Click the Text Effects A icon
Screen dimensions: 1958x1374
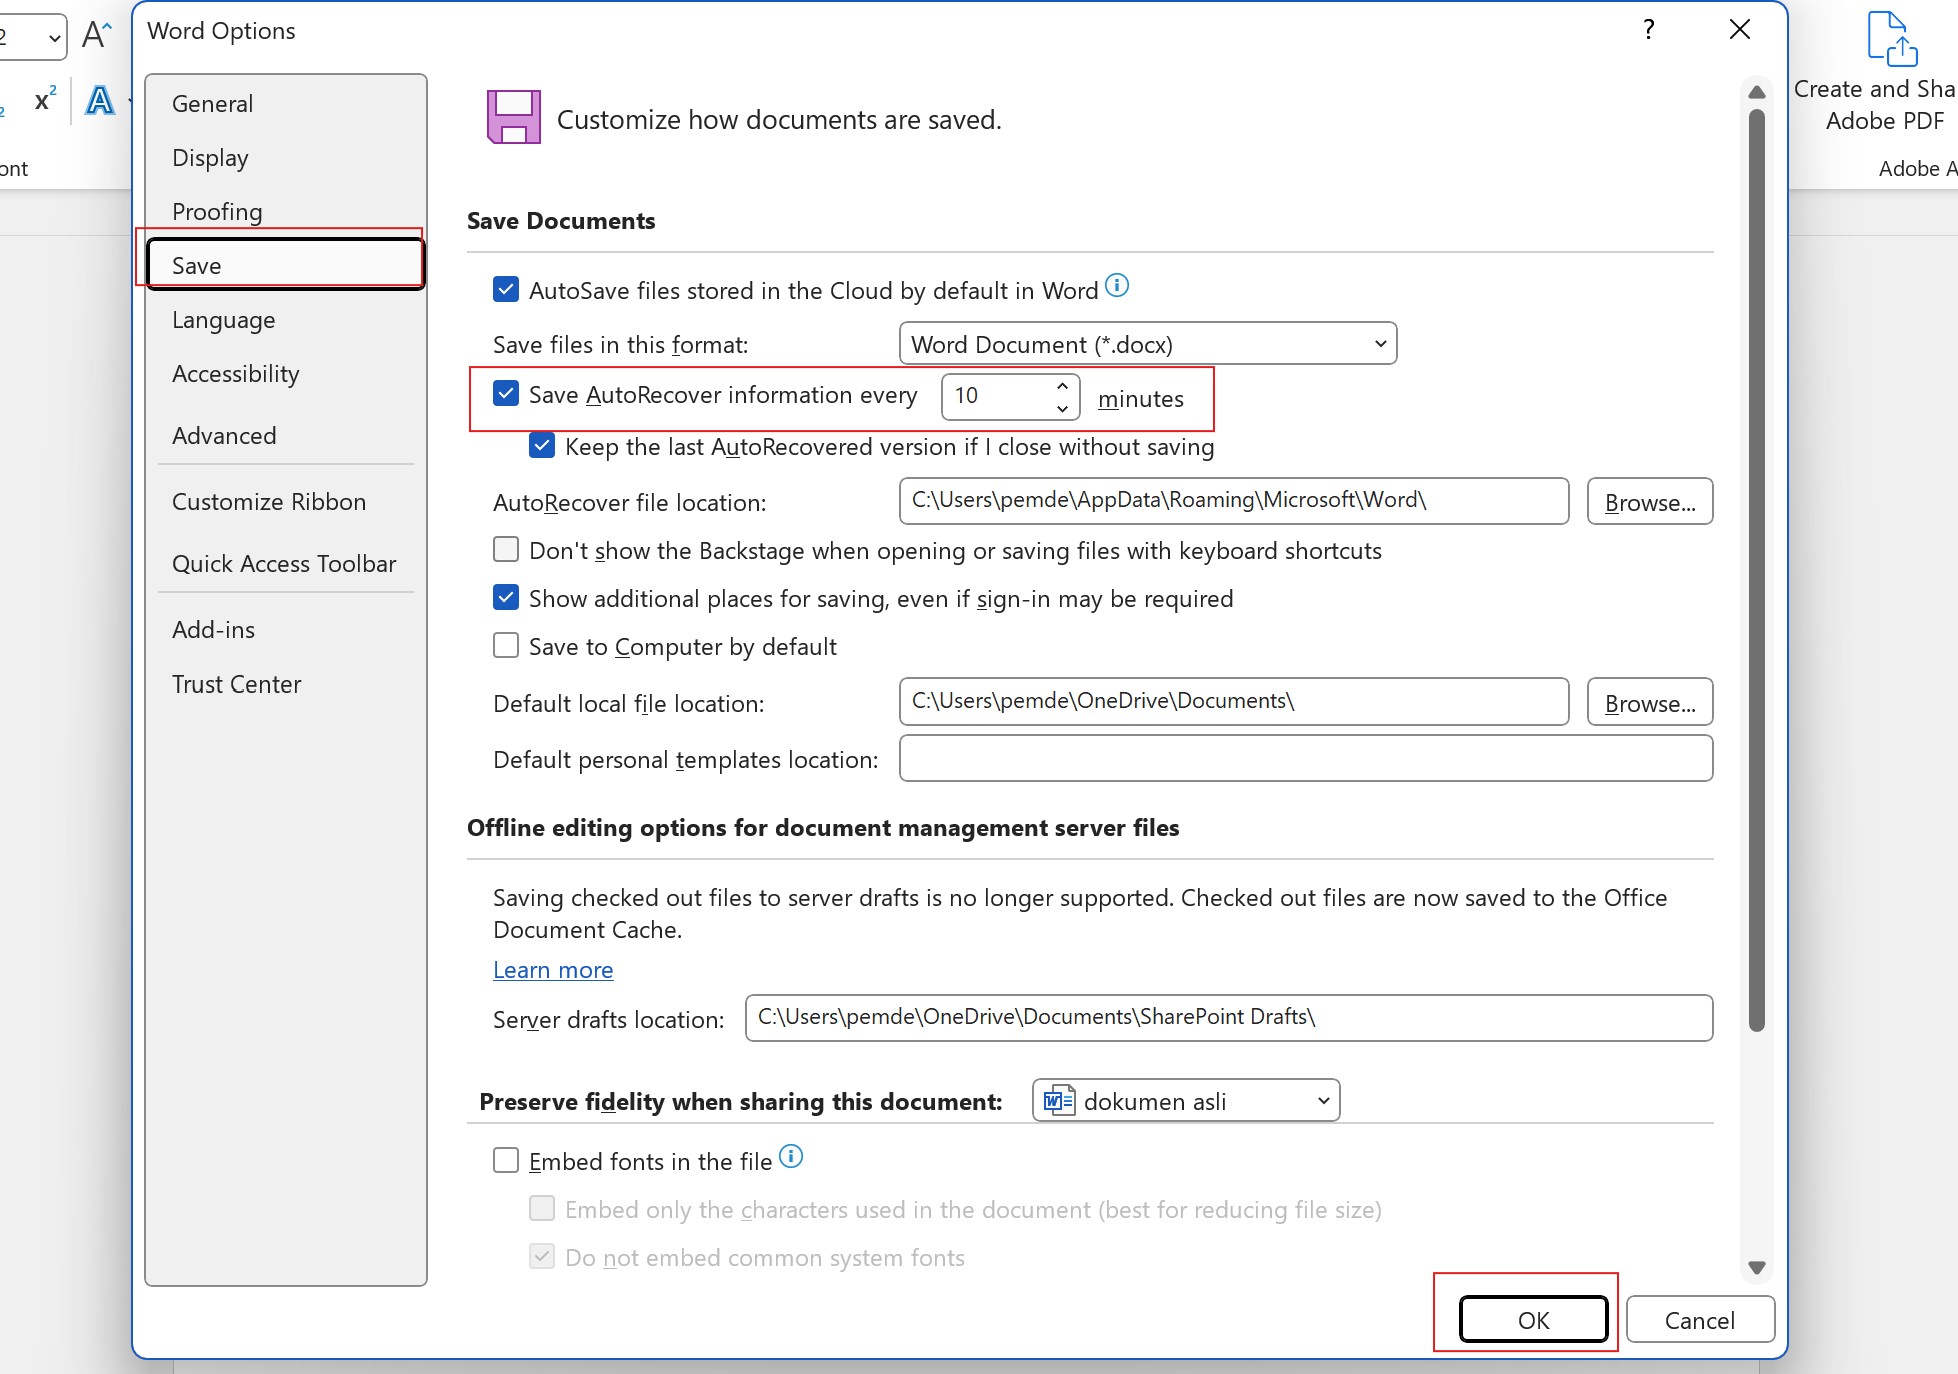(99, 100)
